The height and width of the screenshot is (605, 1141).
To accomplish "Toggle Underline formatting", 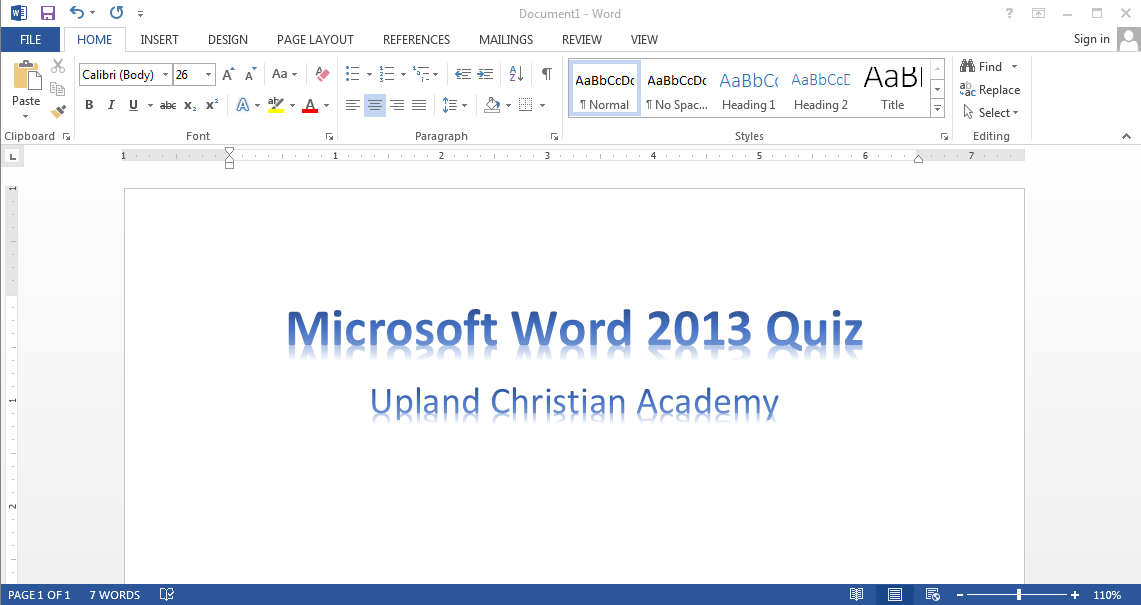I will click(133, 106).
